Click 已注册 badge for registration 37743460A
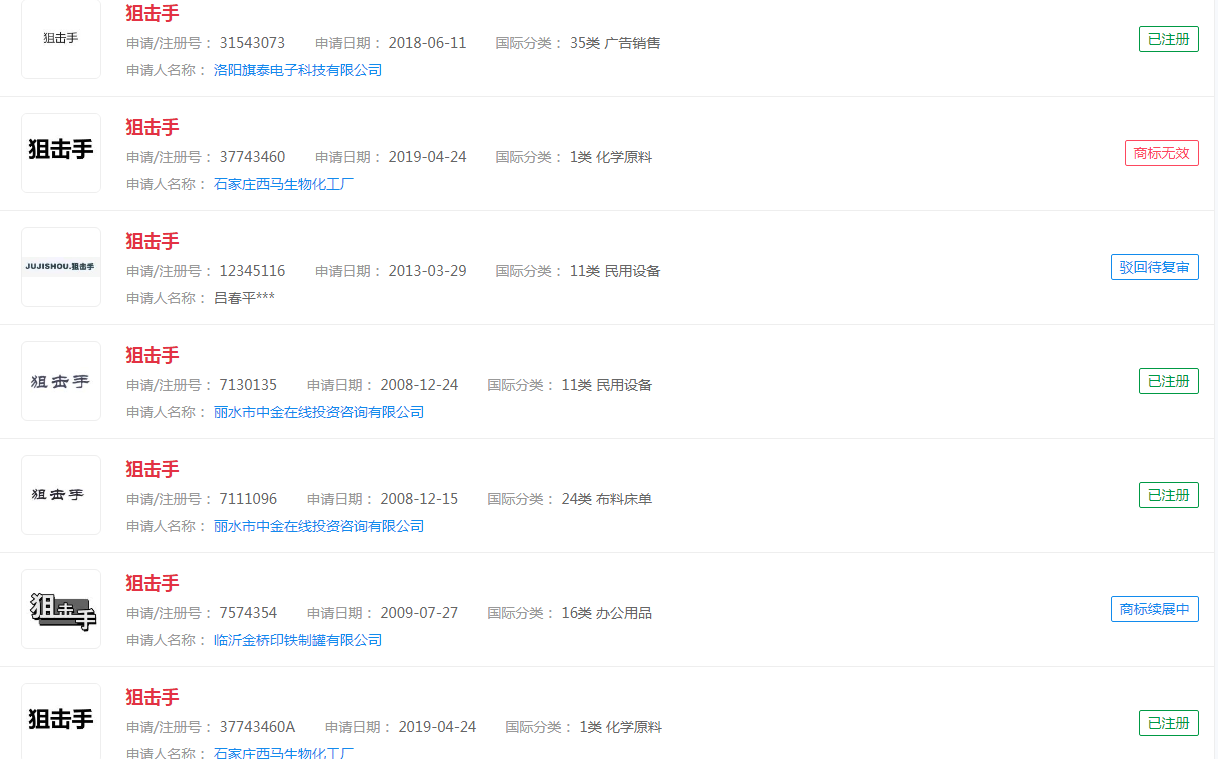This screenshot has height=759, width=1218. pos(1168,723)
